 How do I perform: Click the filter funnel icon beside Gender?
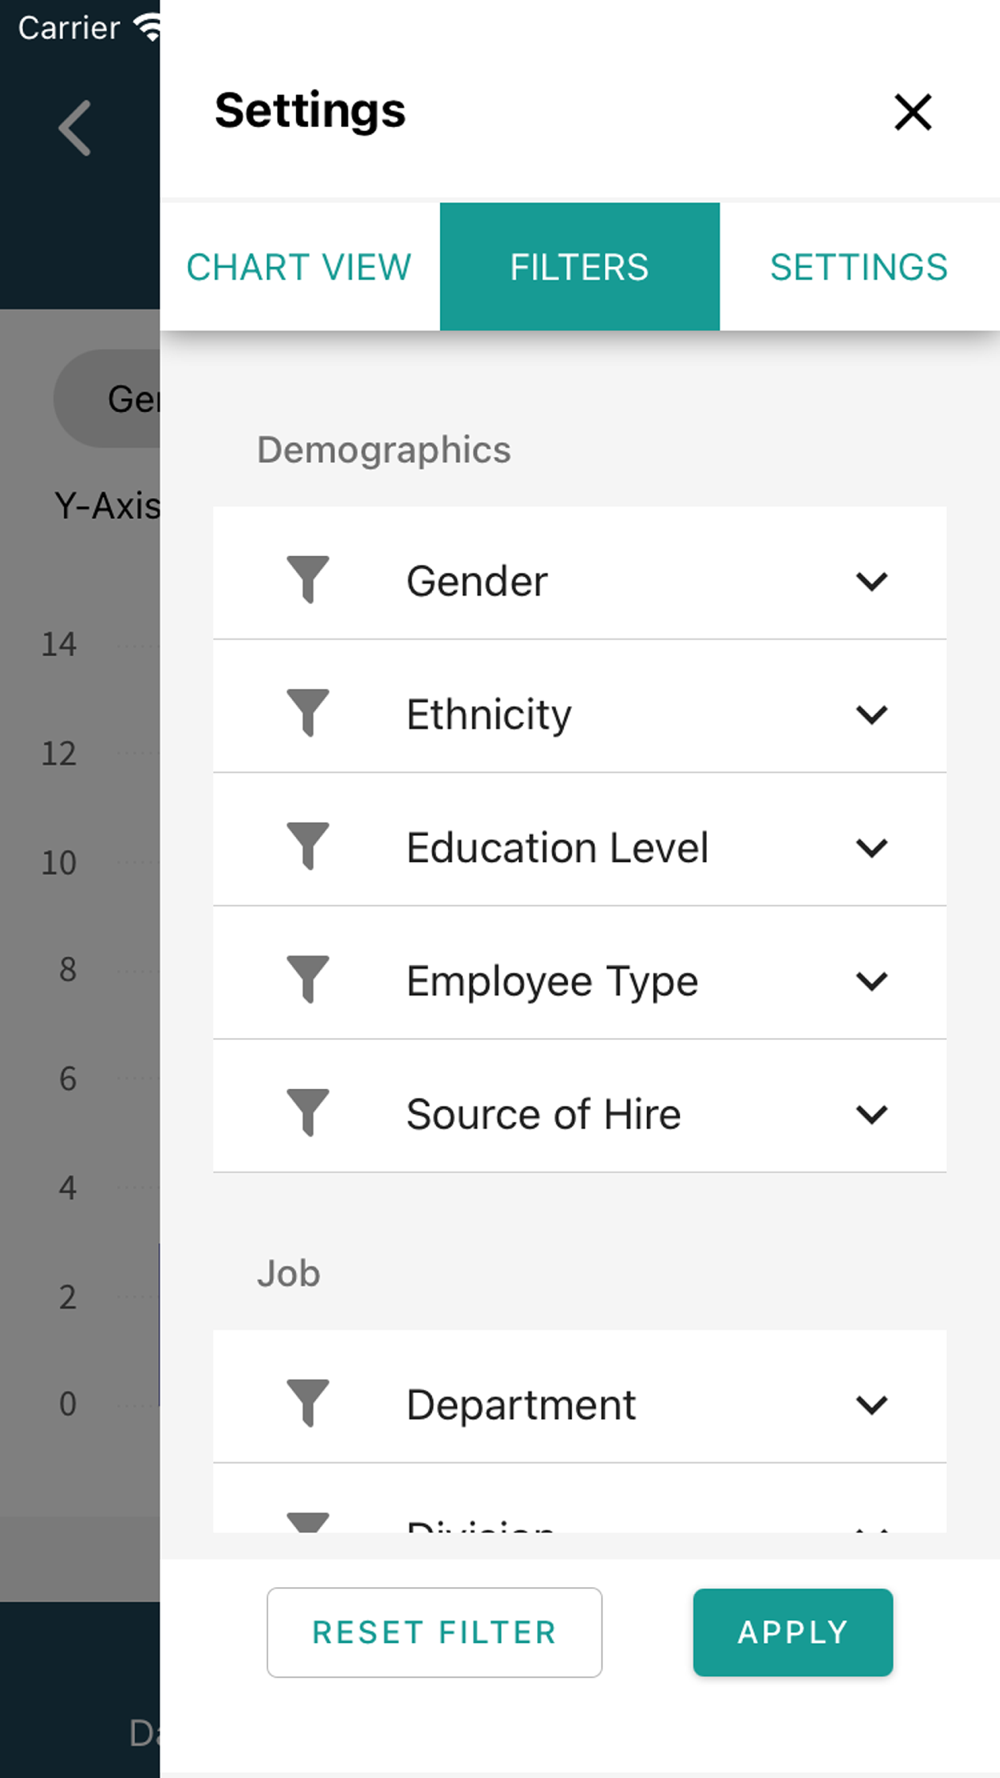308,579
